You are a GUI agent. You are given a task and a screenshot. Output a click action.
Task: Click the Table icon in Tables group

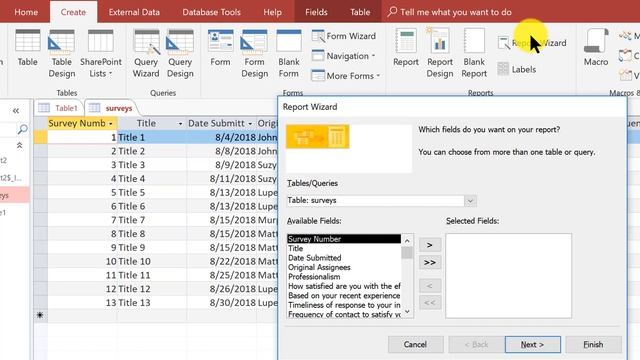coord(27,48)
